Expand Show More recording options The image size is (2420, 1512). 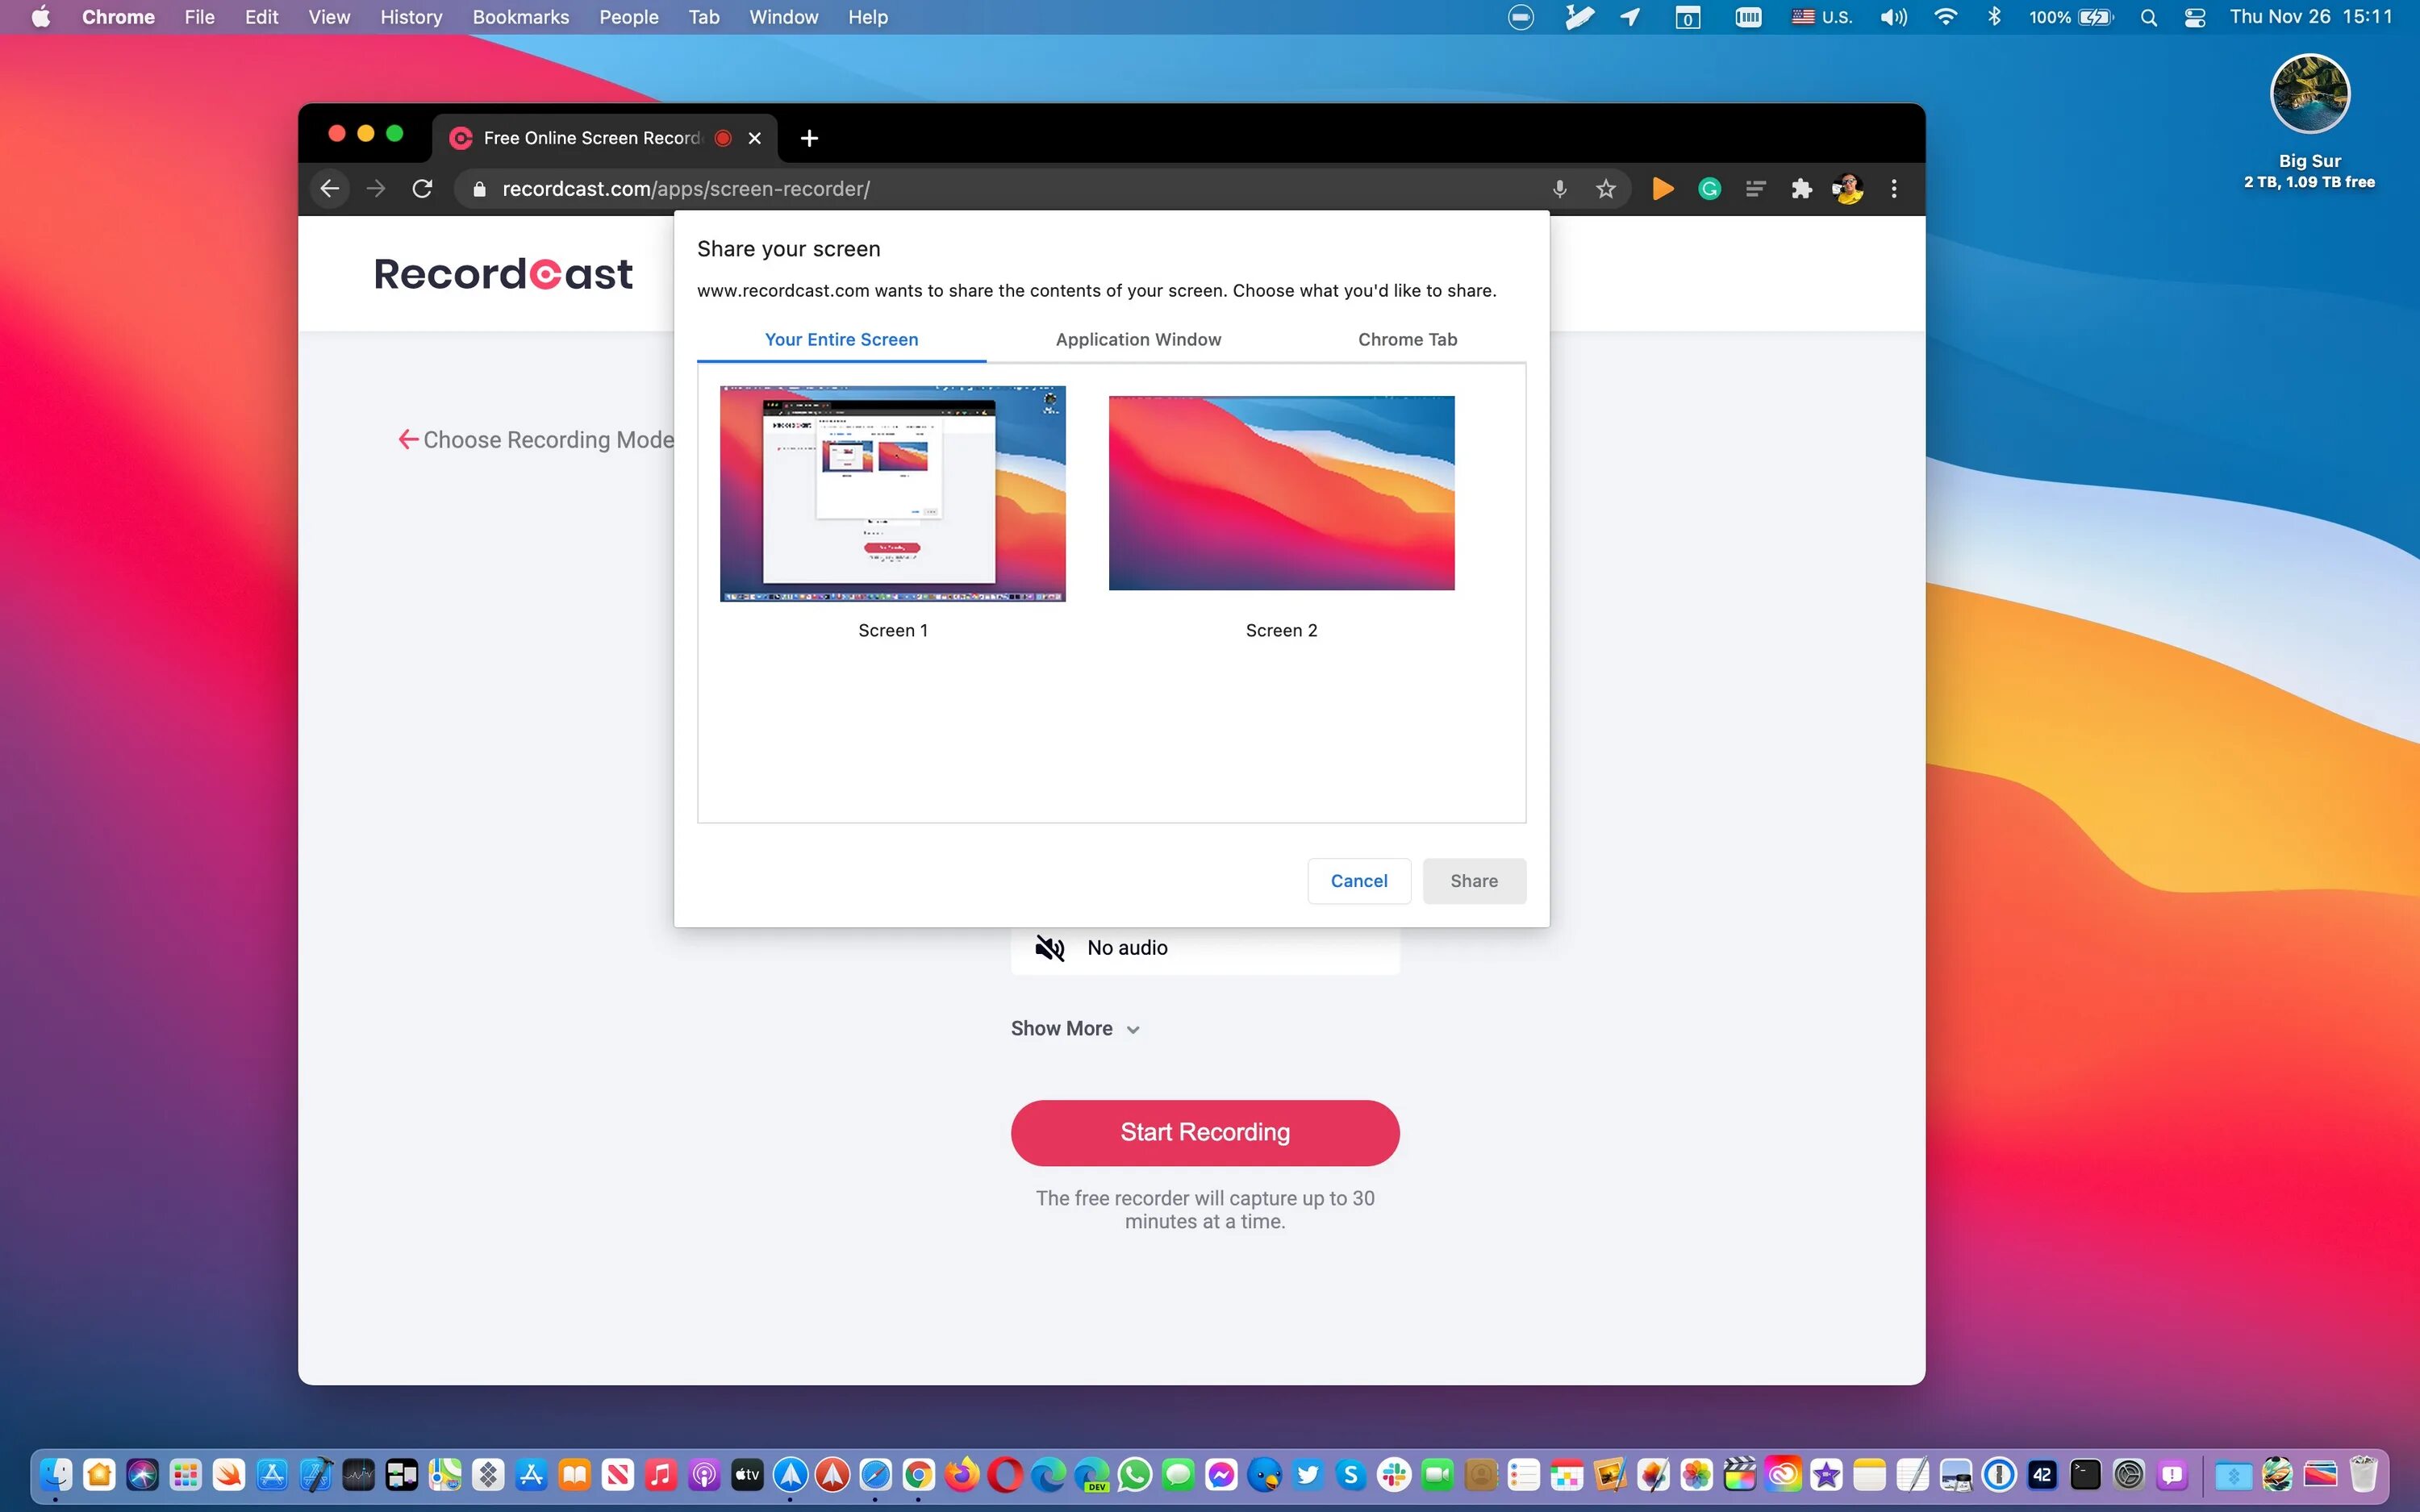coord(1075,1027)
